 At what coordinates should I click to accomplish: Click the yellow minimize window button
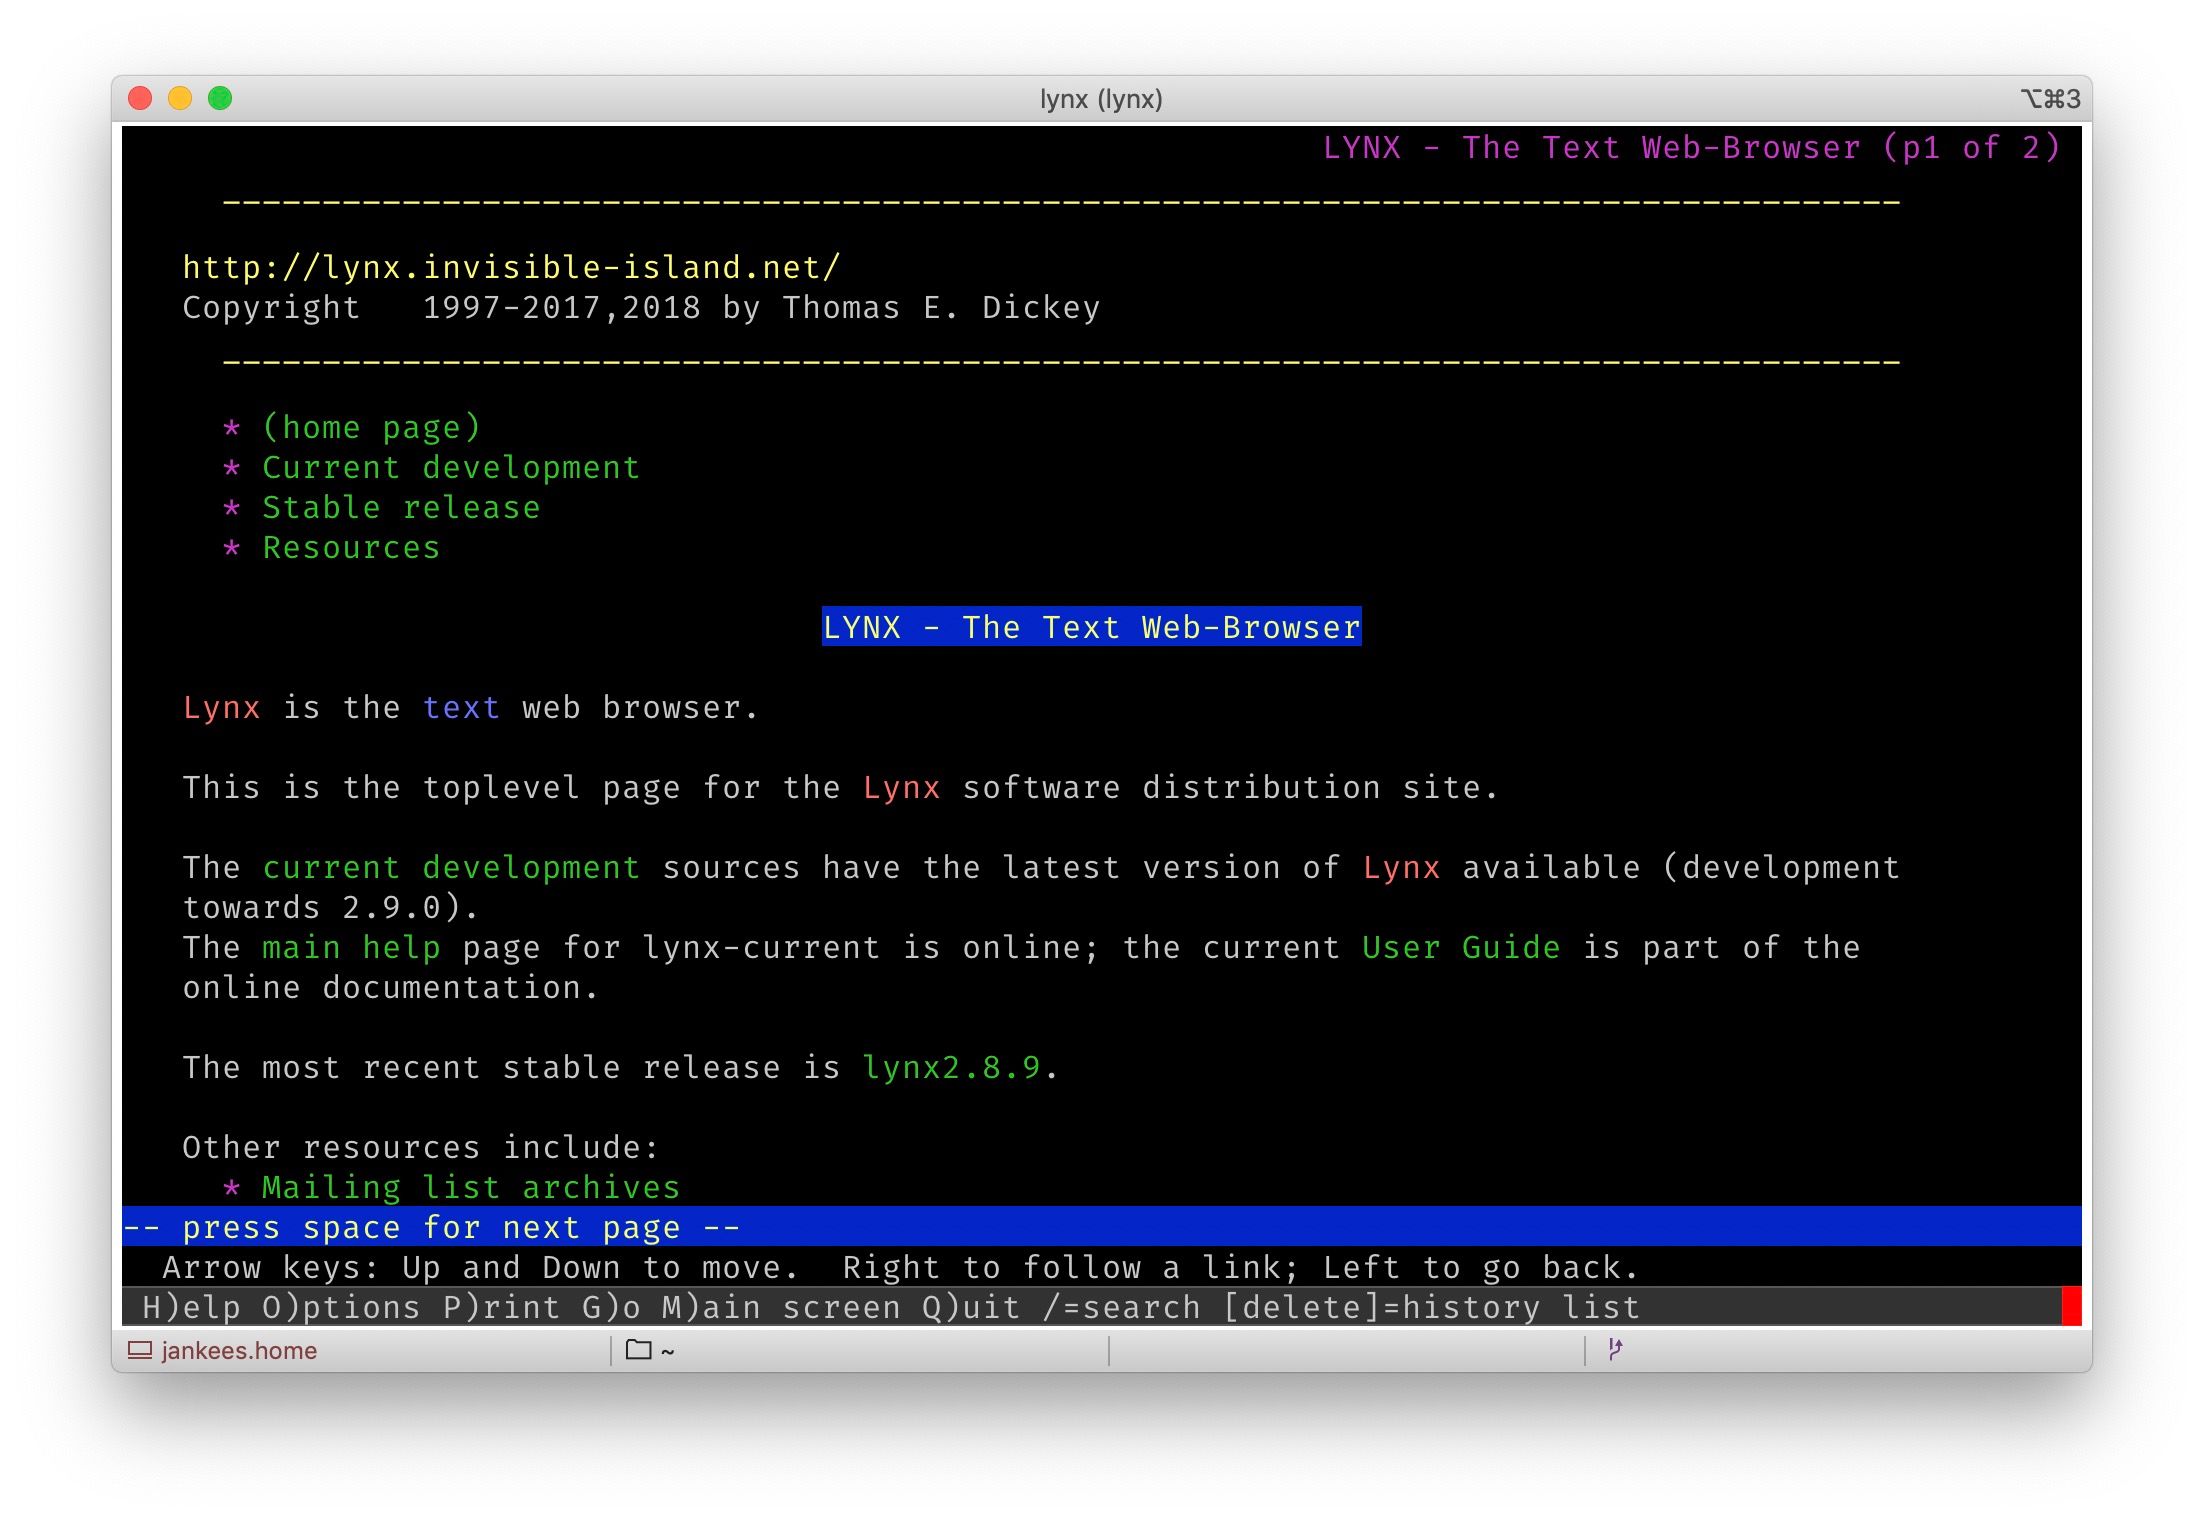[x=180, y=98]
